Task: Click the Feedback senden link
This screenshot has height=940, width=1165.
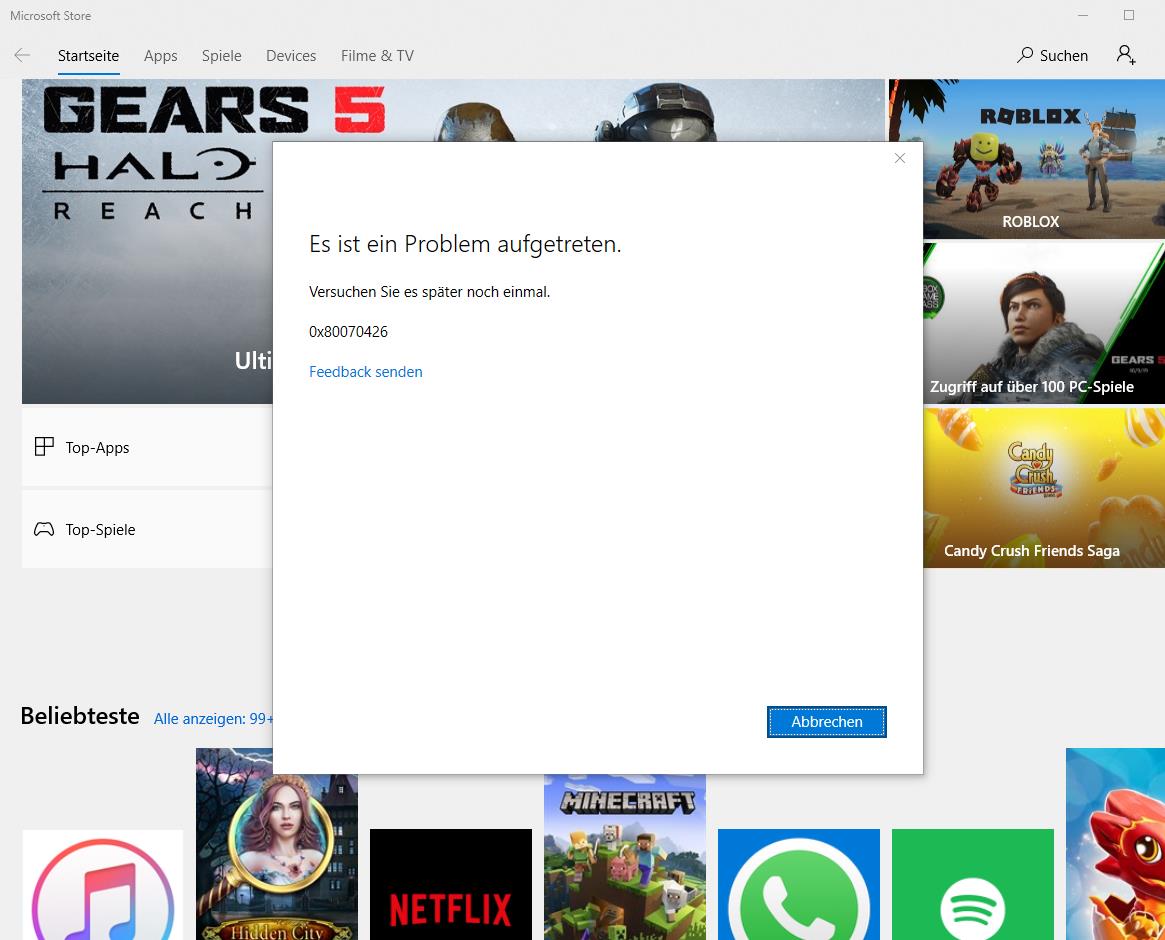Action: (x=366, y=372)
